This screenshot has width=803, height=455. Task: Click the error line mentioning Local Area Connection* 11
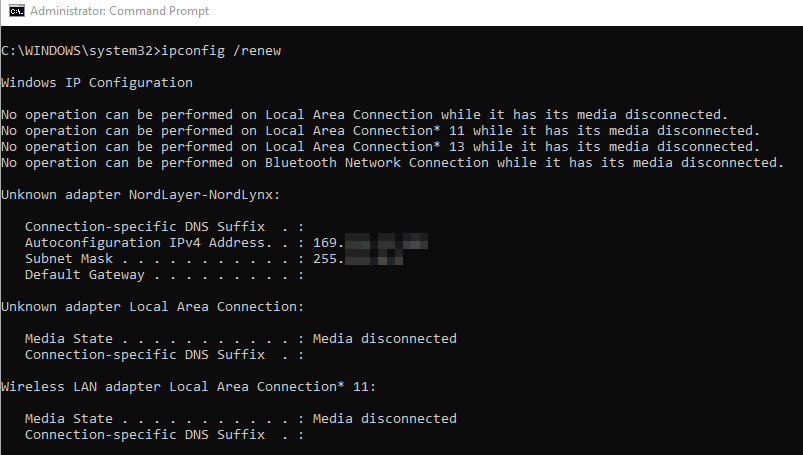[x=380, y=130]
